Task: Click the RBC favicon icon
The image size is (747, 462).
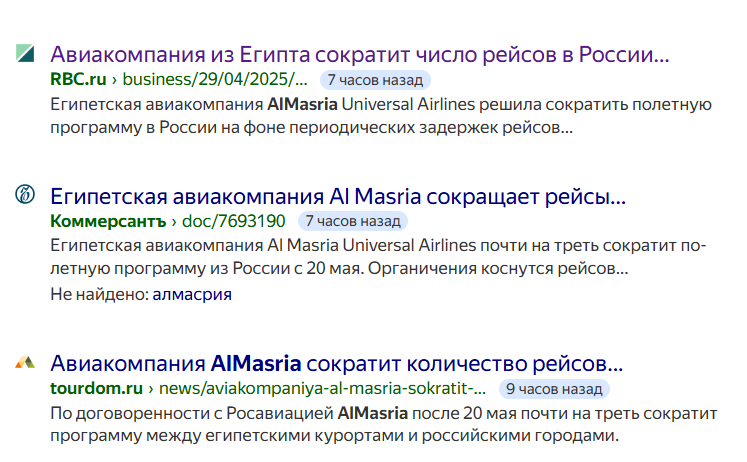Action: coord(25,53)
